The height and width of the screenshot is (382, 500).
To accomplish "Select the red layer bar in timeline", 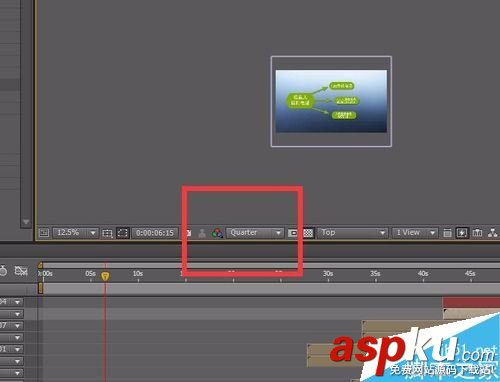I will tap(471, 302).
